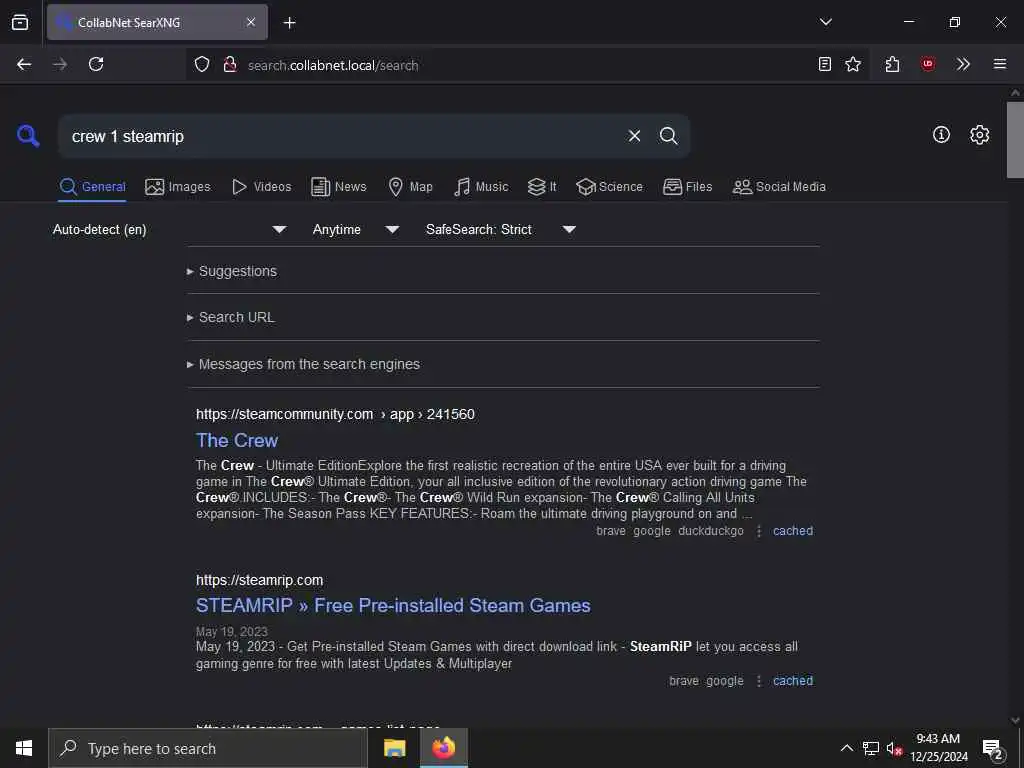Open tracking protection shield icon
The height and width of the screenshot is (768, 1024).
tap(202, 64)
